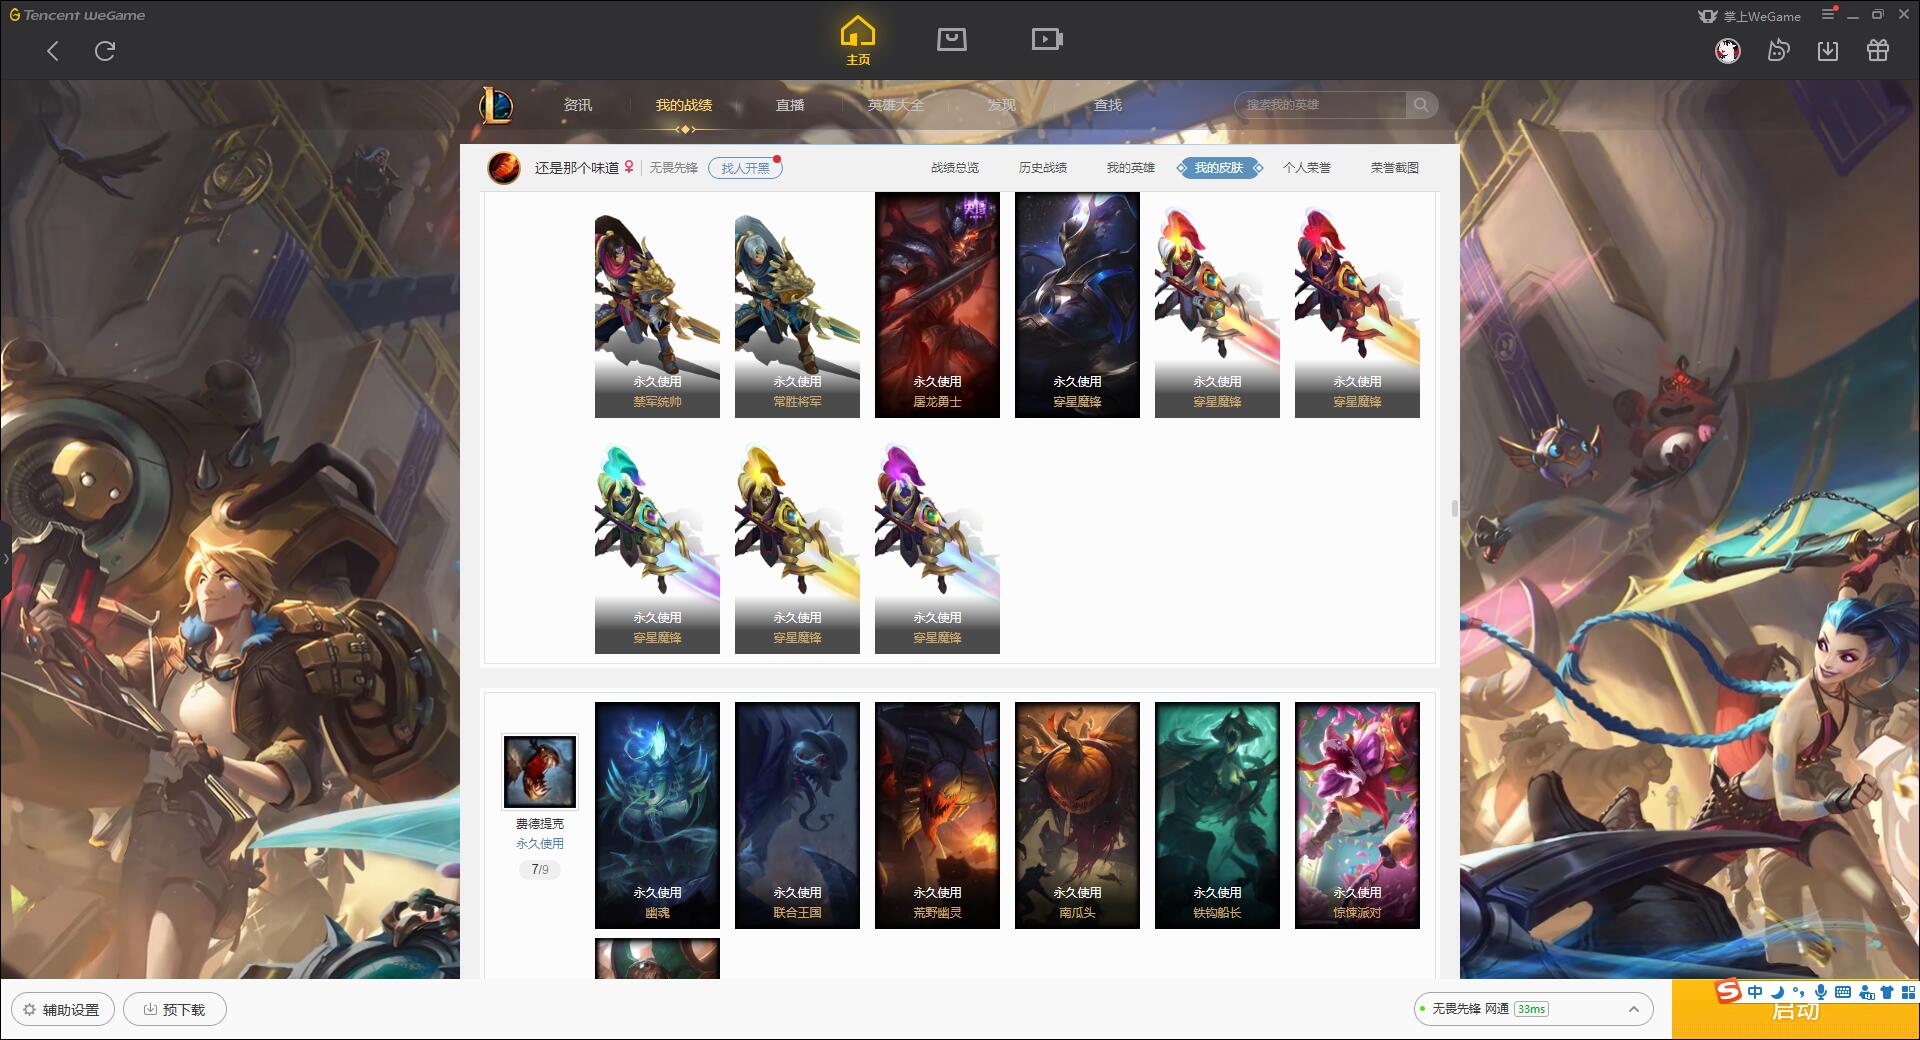Open the flame mascot messages icon

pyautogui.click(x=1778, y=50)
